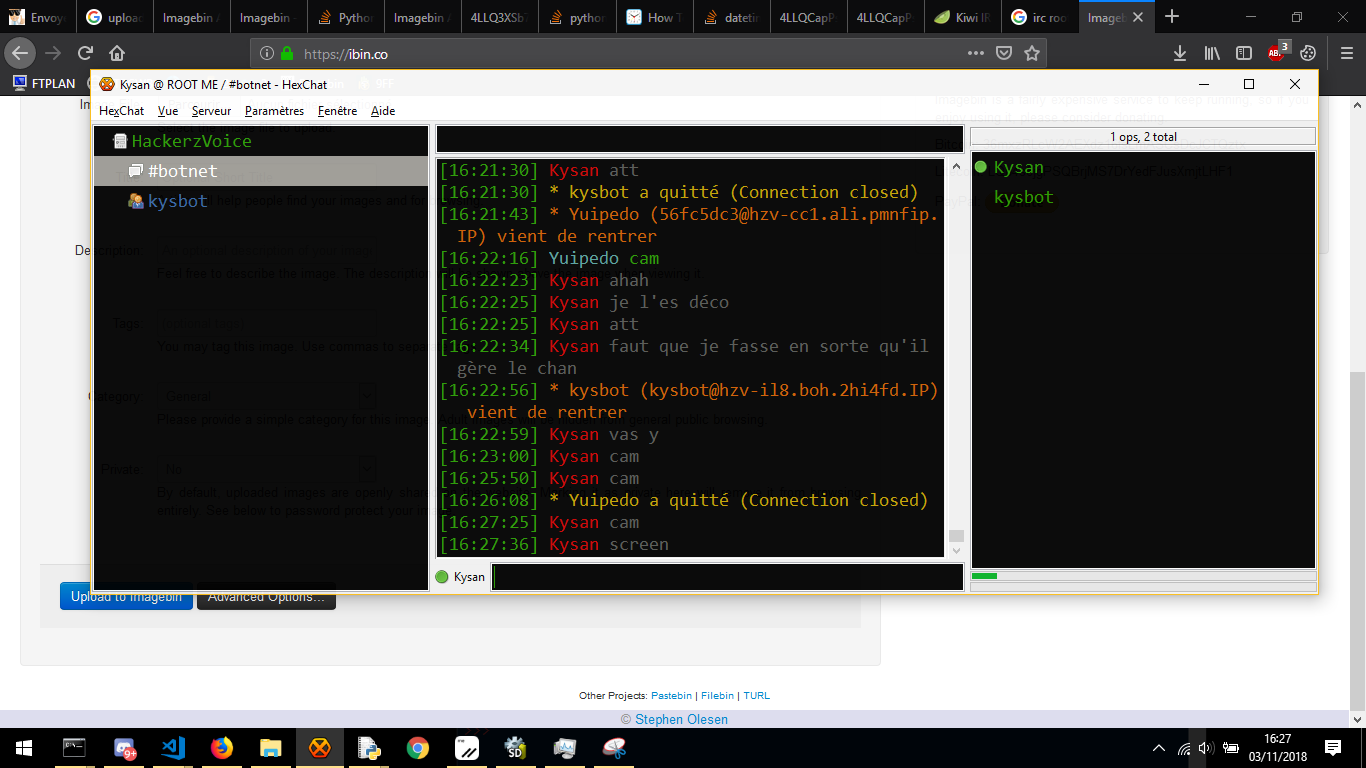This screenshot has height=768, width=1366.
Task: Open a new Firefox tab
Action: coord(1172,16)
